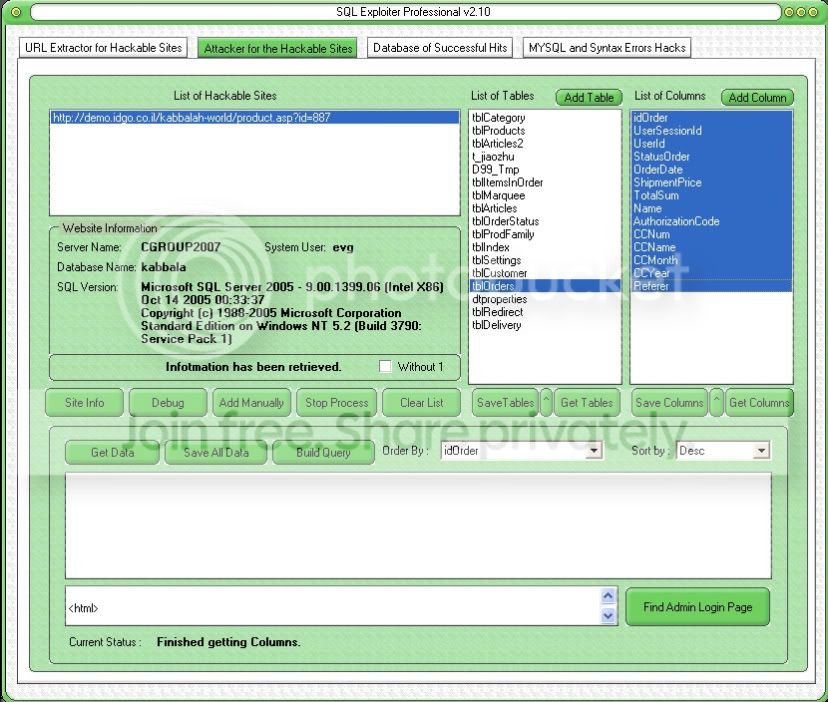Click the Find Admin Login Page button
The image size is (828, 702).
click(698, 607)
